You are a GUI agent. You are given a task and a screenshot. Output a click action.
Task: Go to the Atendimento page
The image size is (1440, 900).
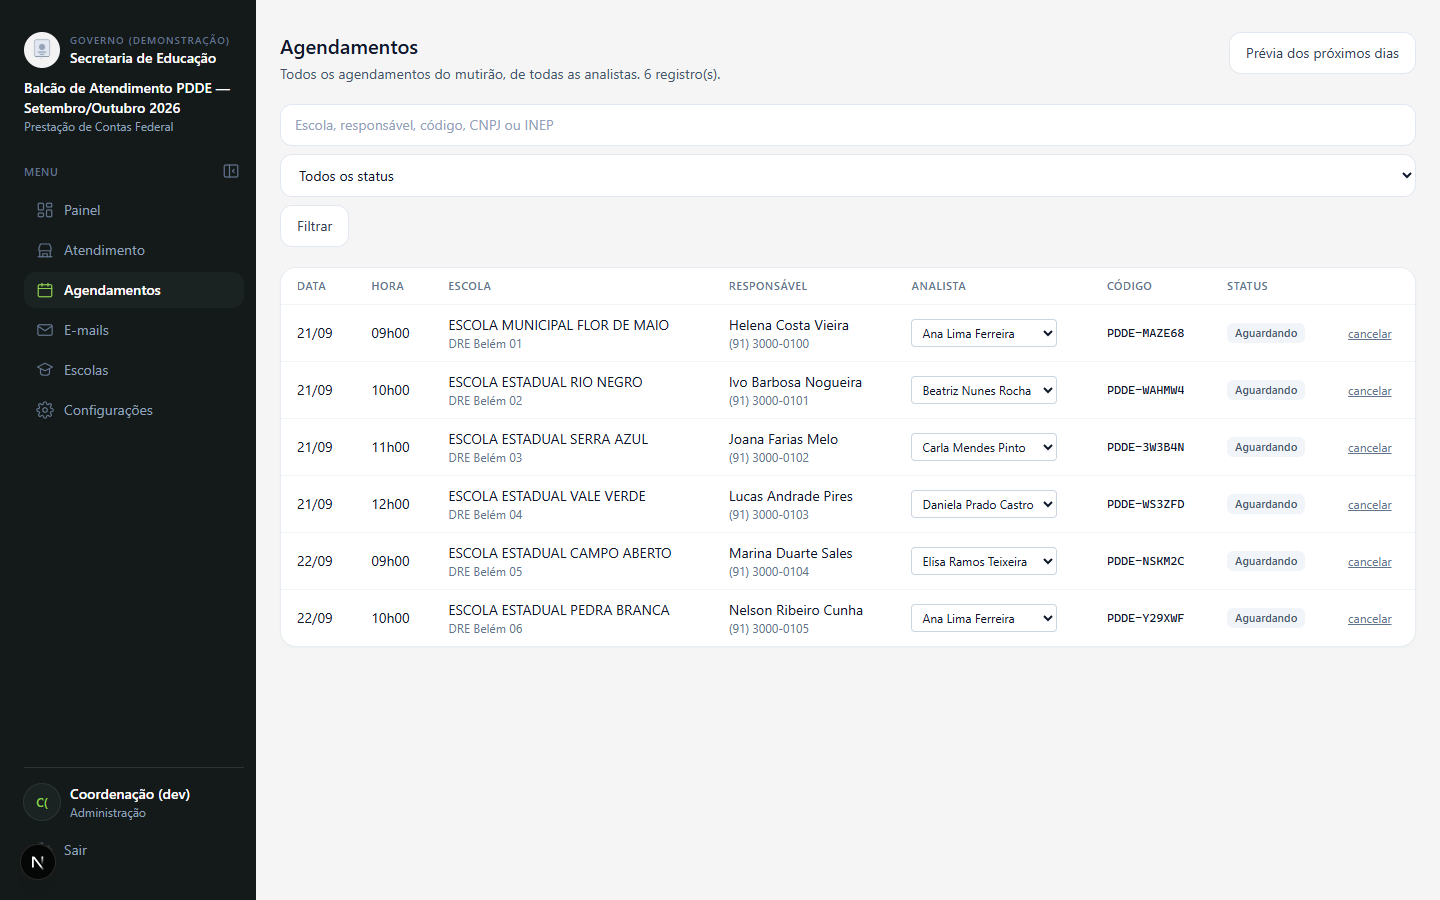pos(134,250)
